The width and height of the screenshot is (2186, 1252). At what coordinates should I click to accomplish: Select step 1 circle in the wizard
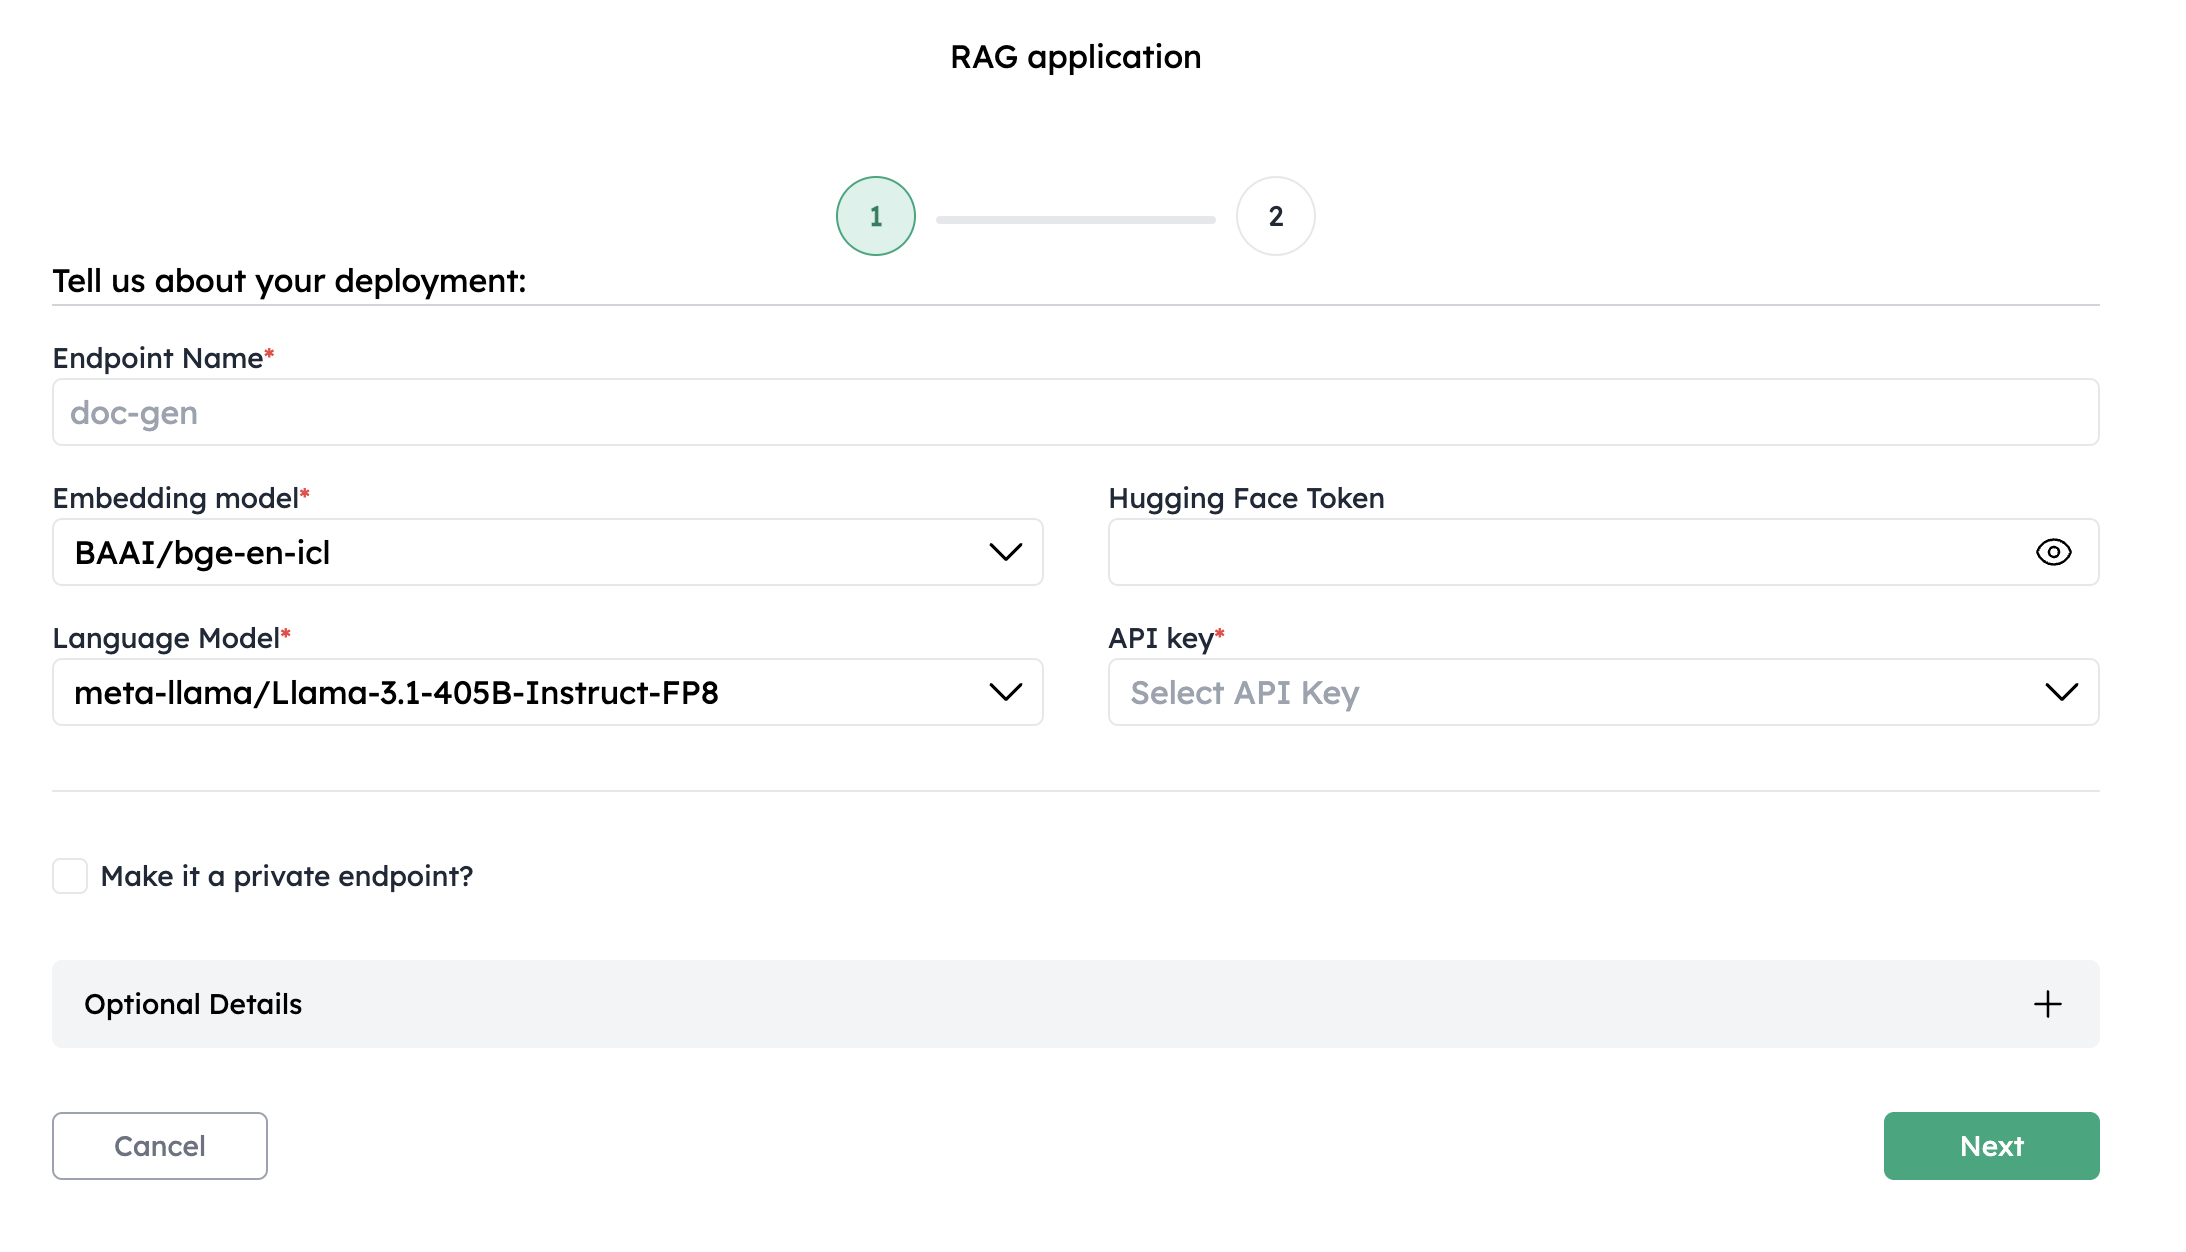pyautogui.click(x=876, y=216)
